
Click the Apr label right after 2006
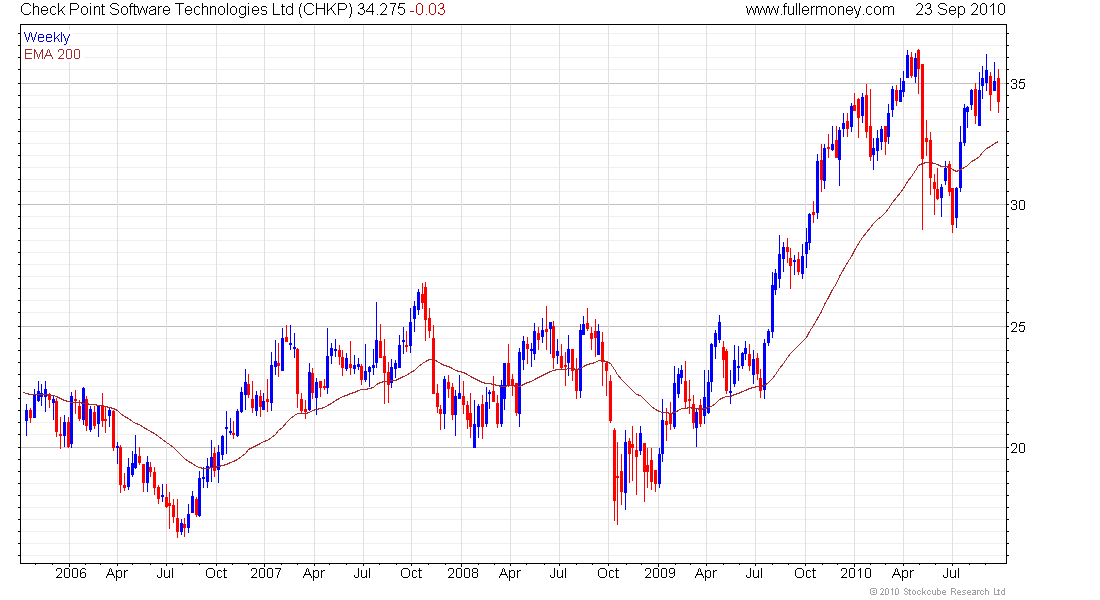point(117,573)
